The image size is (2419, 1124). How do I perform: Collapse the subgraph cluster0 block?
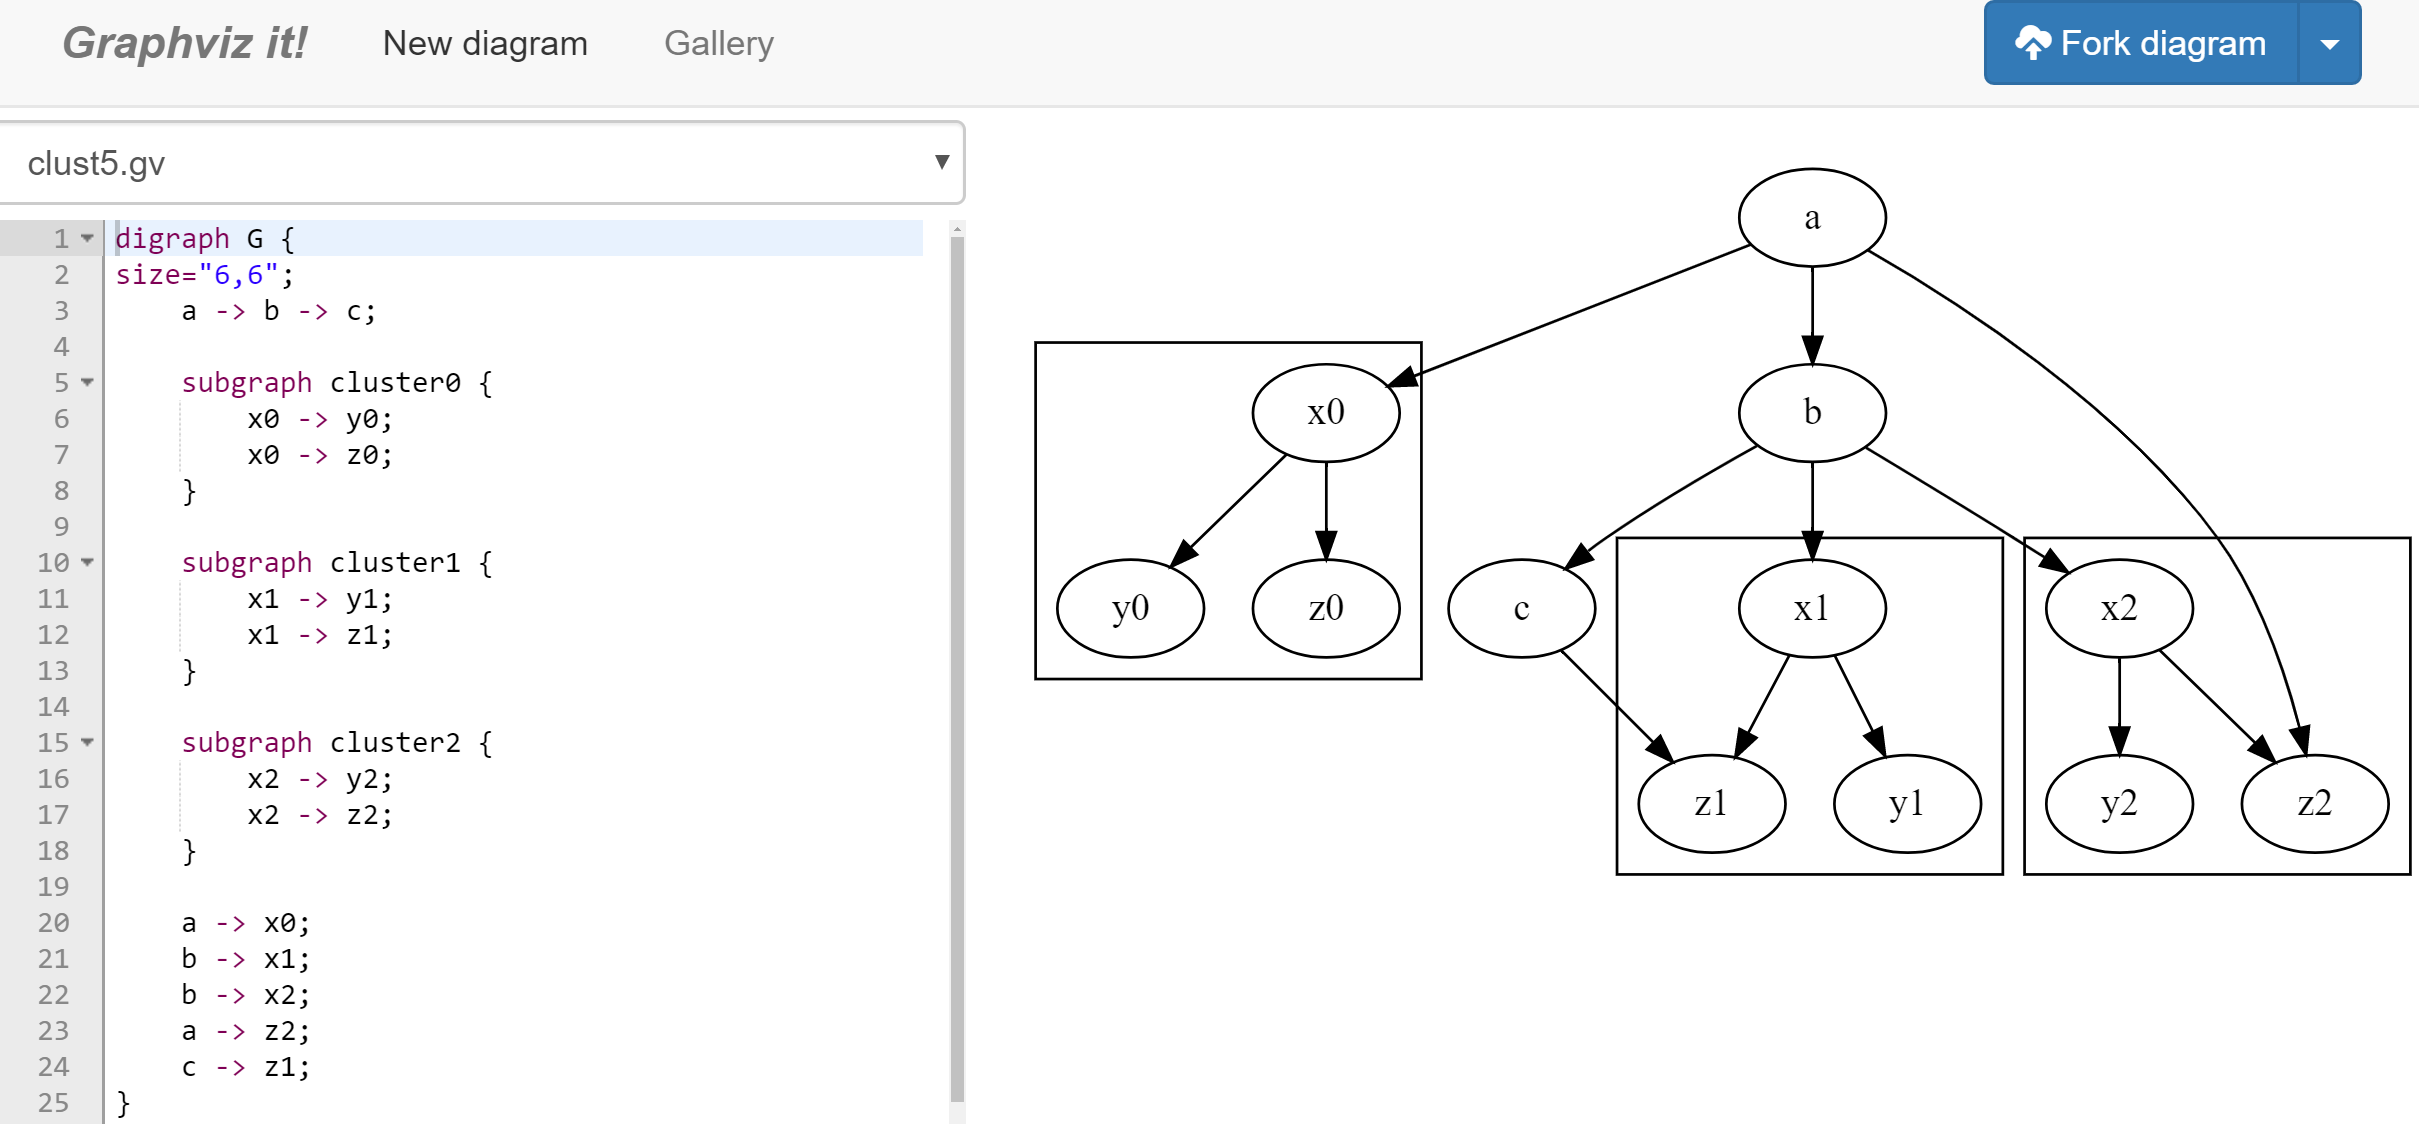(87, 382)
